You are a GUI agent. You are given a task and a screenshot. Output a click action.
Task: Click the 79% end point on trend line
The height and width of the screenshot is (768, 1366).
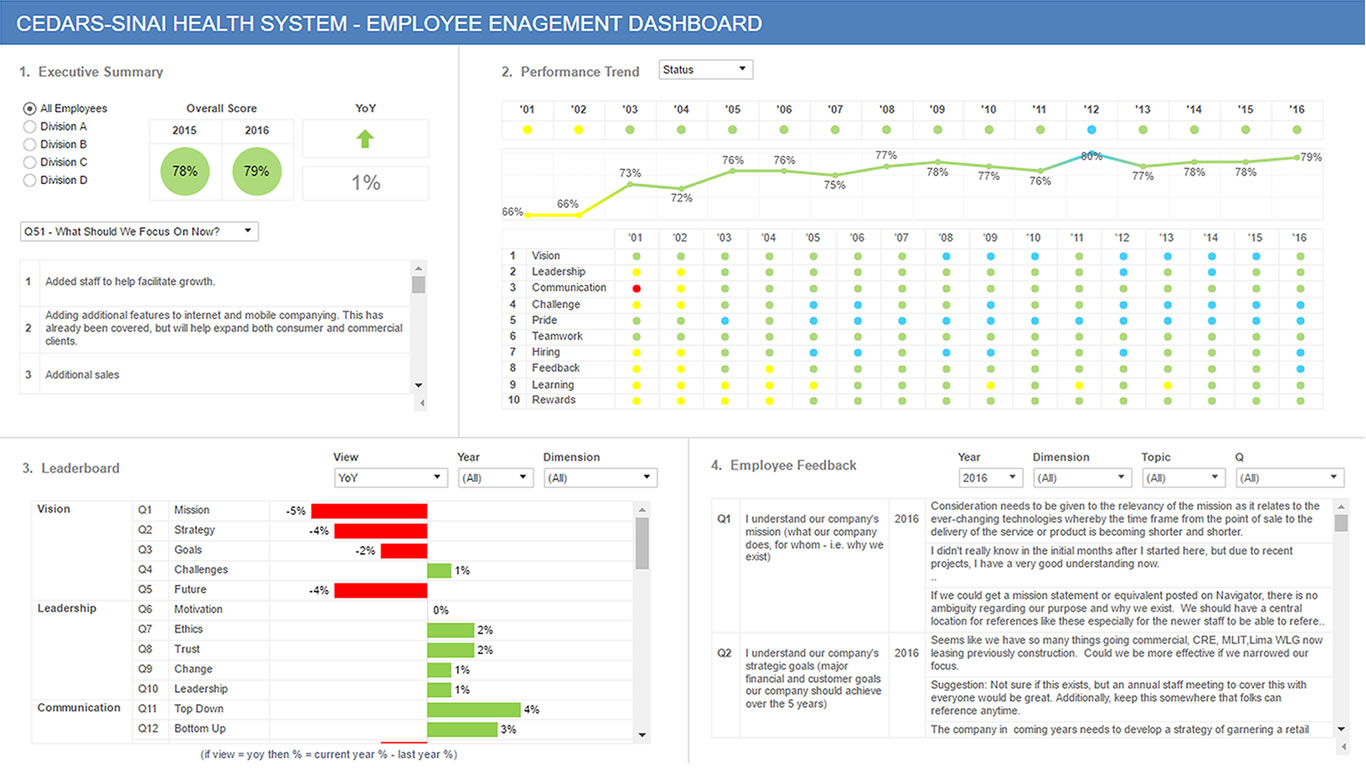(x=1297, y=157)
